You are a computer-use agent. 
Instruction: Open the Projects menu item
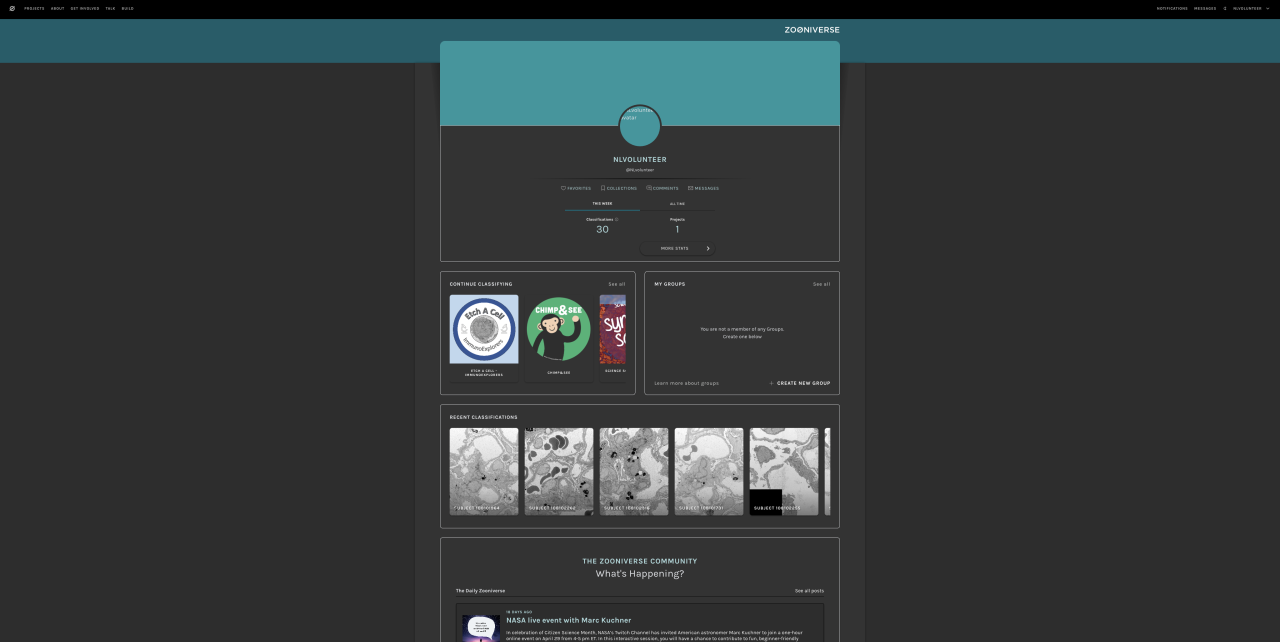[x=33, y=8]
